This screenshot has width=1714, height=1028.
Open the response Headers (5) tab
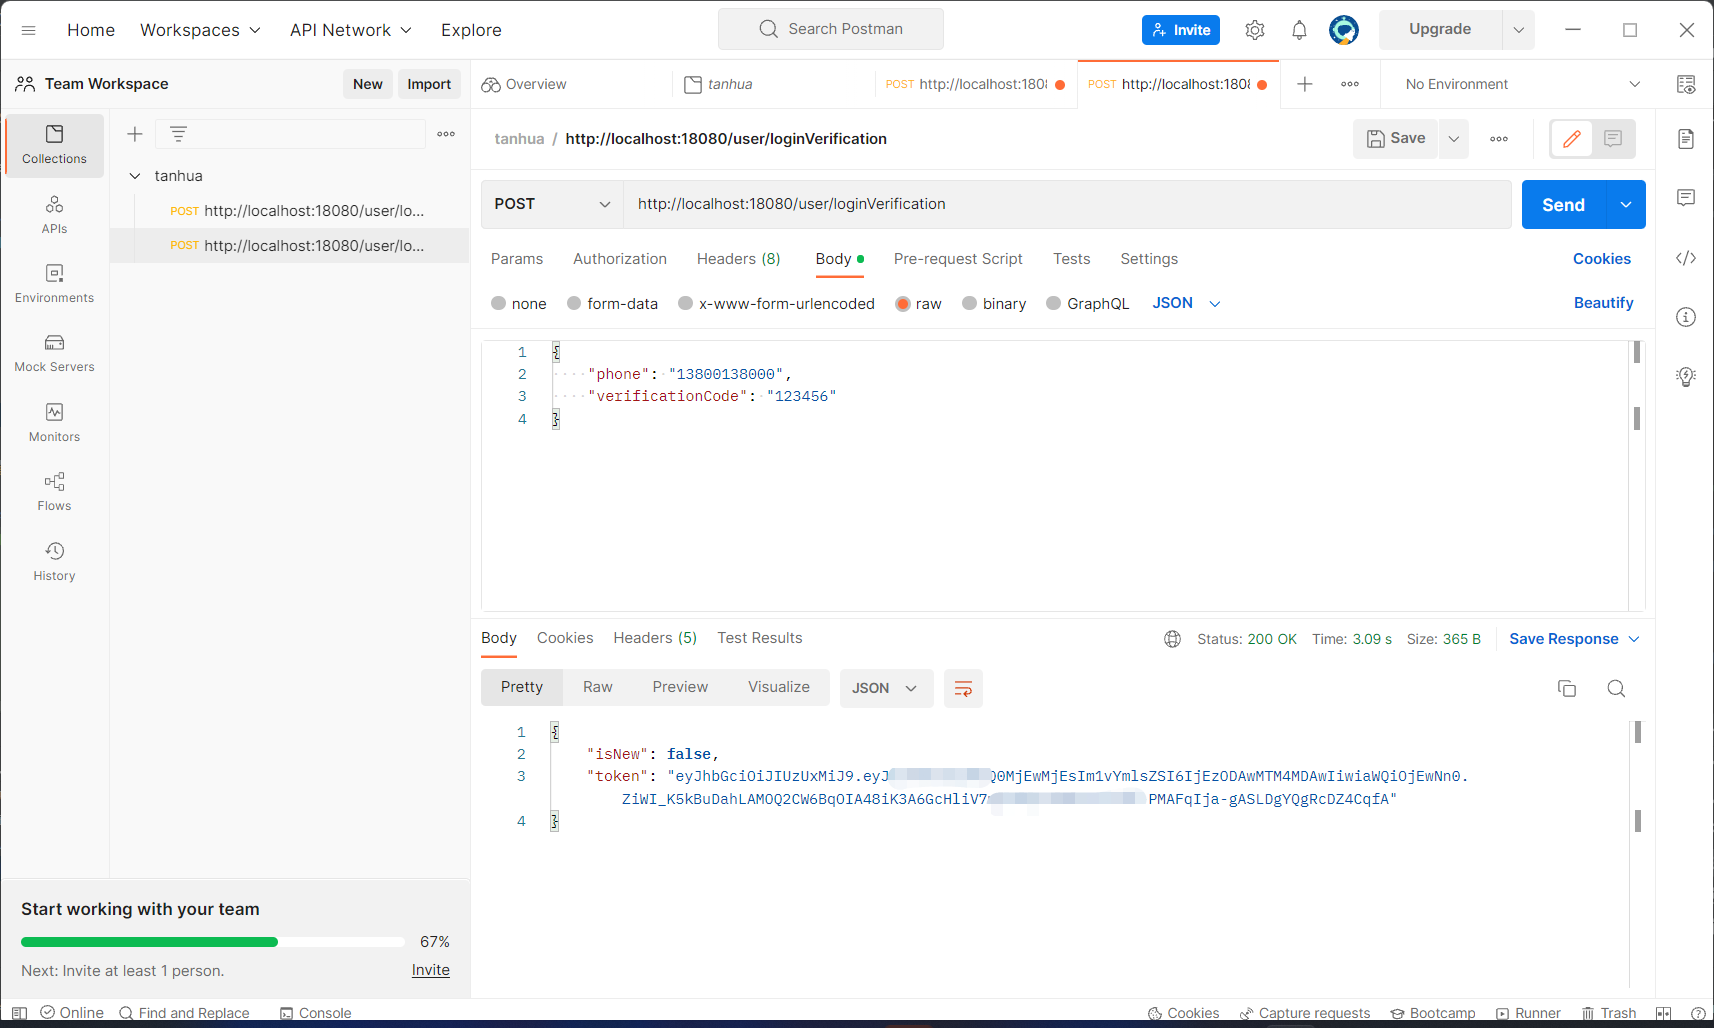[655, 638]
